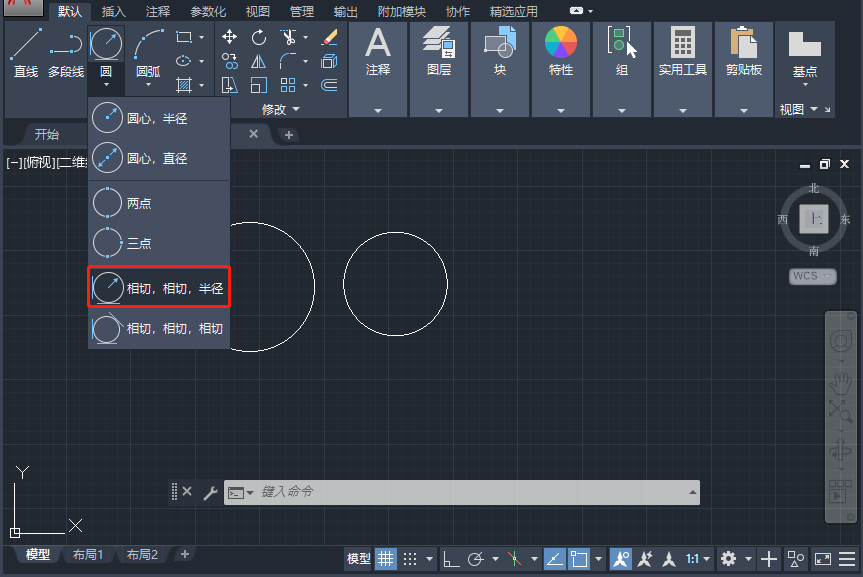The image size is (863, 577).
Task: Select the Rotate tool icon
Action: 259,37
